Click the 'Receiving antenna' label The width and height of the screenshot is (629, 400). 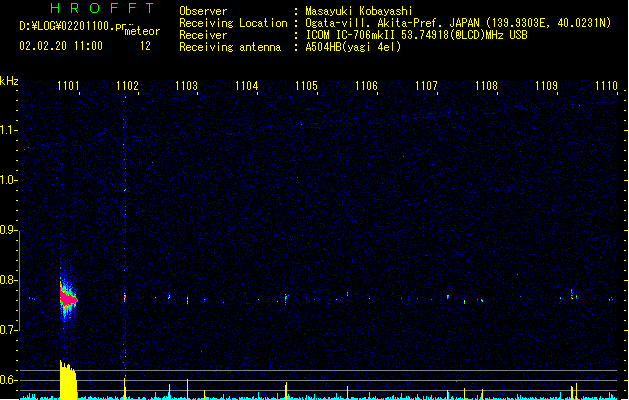(230, 47)
